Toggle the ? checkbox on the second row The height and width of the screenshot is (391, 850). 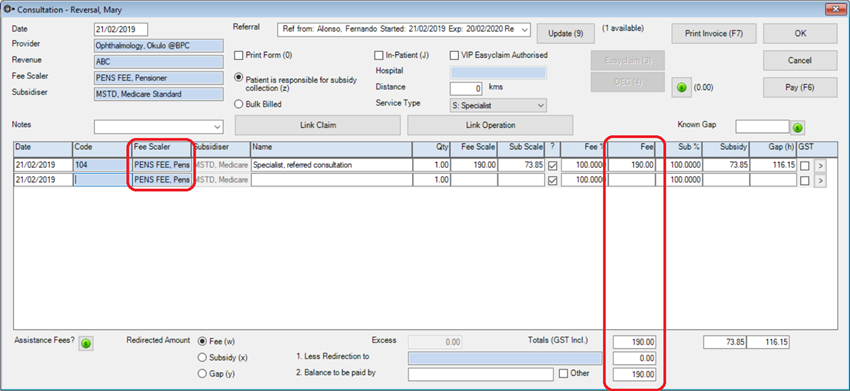coord(552,181)
